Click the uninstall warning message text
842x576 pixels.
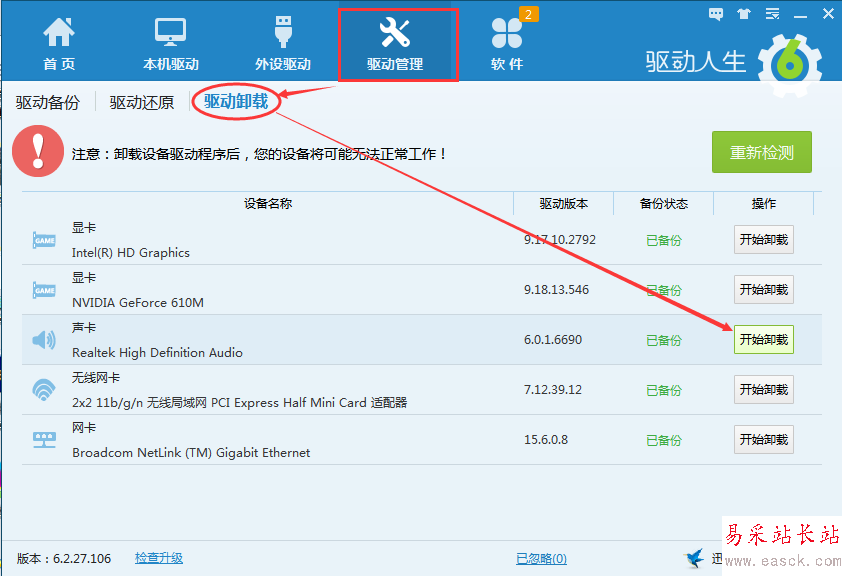tap(259, 154)
